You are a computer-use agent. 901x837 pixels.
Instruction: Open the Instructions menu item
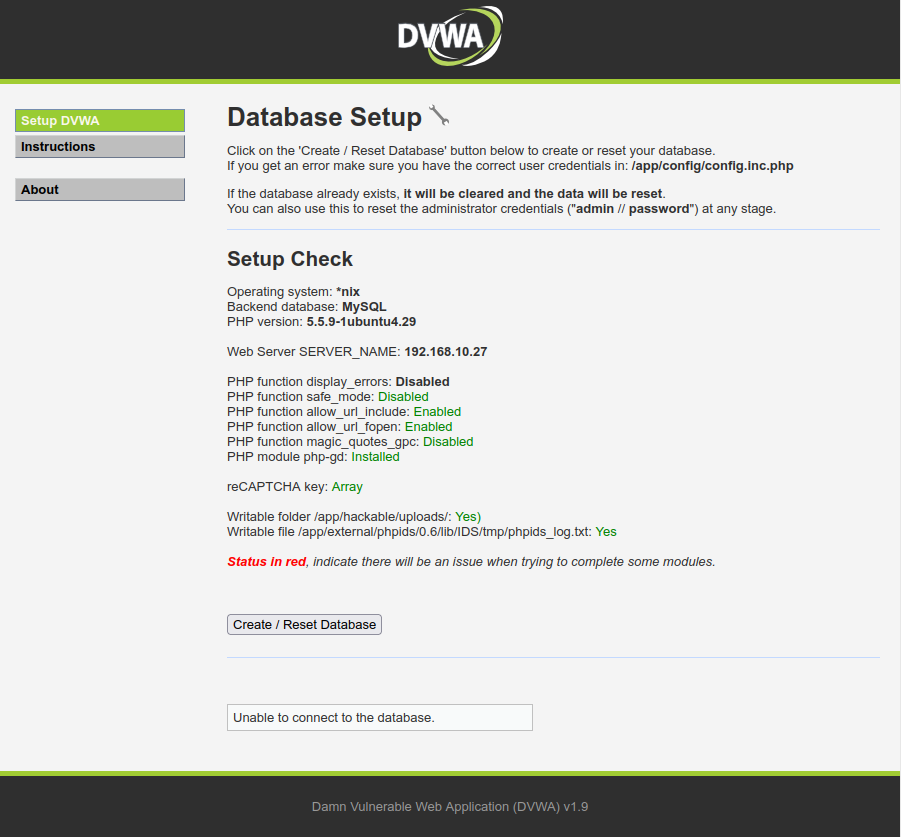[x=100, y=146]
